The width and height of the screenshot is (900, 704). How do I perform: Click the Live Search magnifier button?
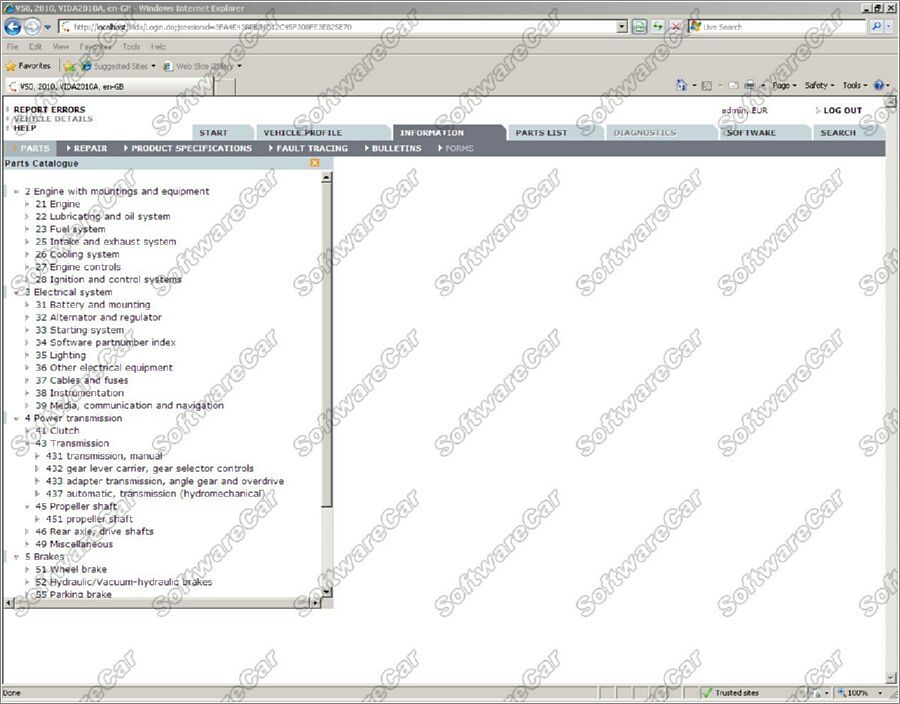pos(875,27)
